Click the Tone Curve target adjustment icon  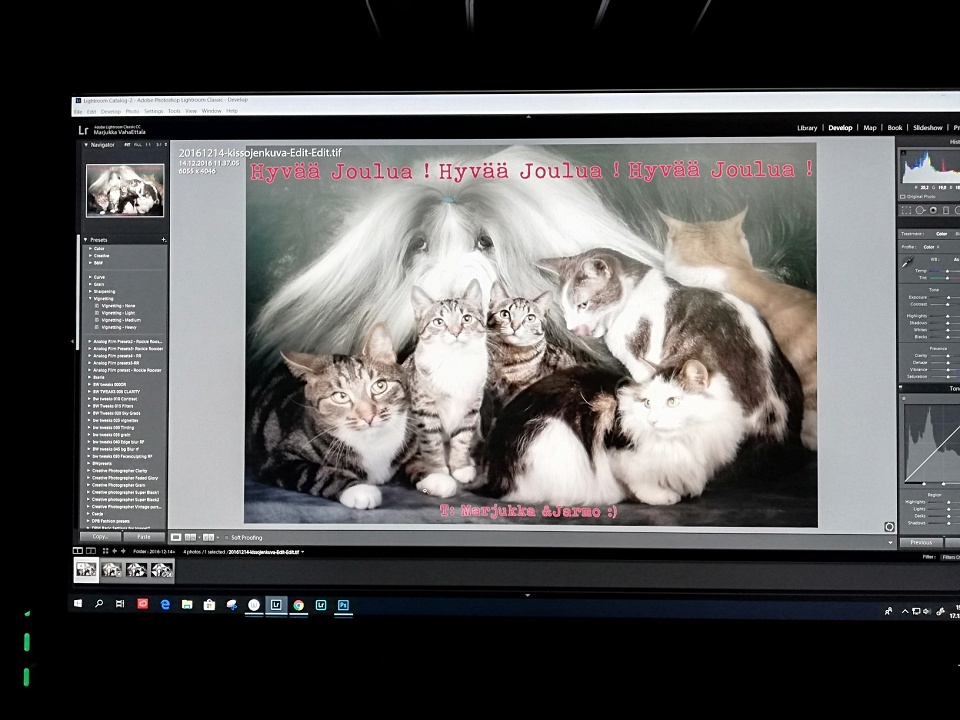(x=904, y=399)
